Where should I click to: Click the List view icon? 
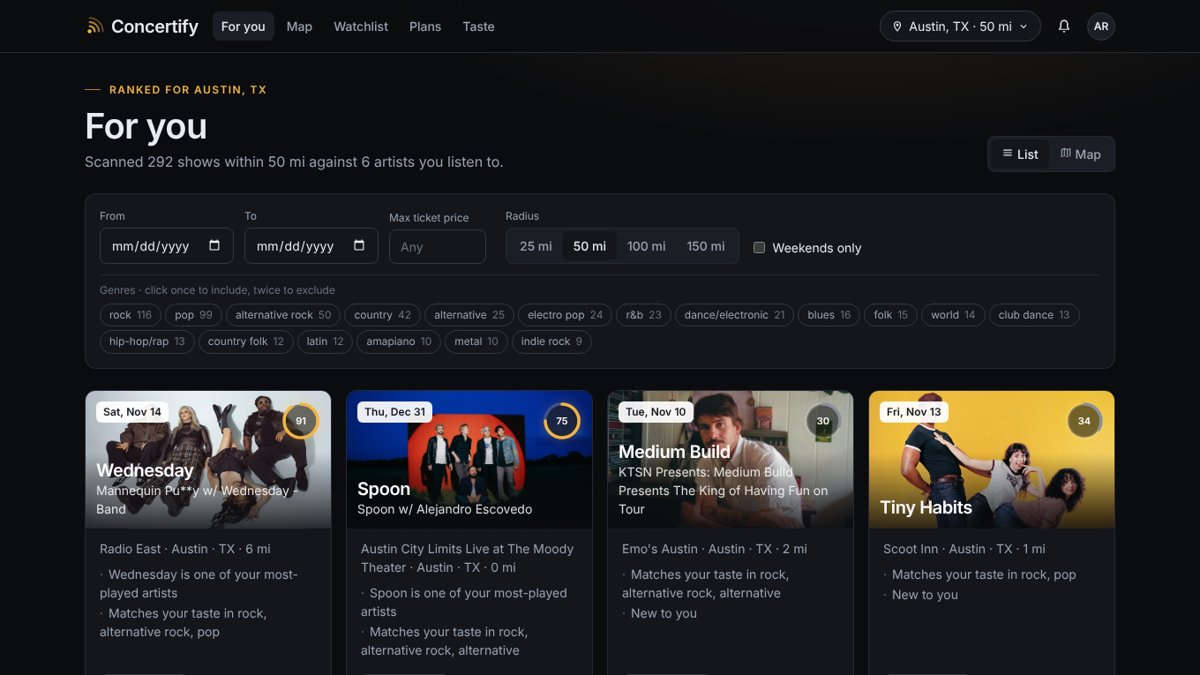tap(1007, 153)
